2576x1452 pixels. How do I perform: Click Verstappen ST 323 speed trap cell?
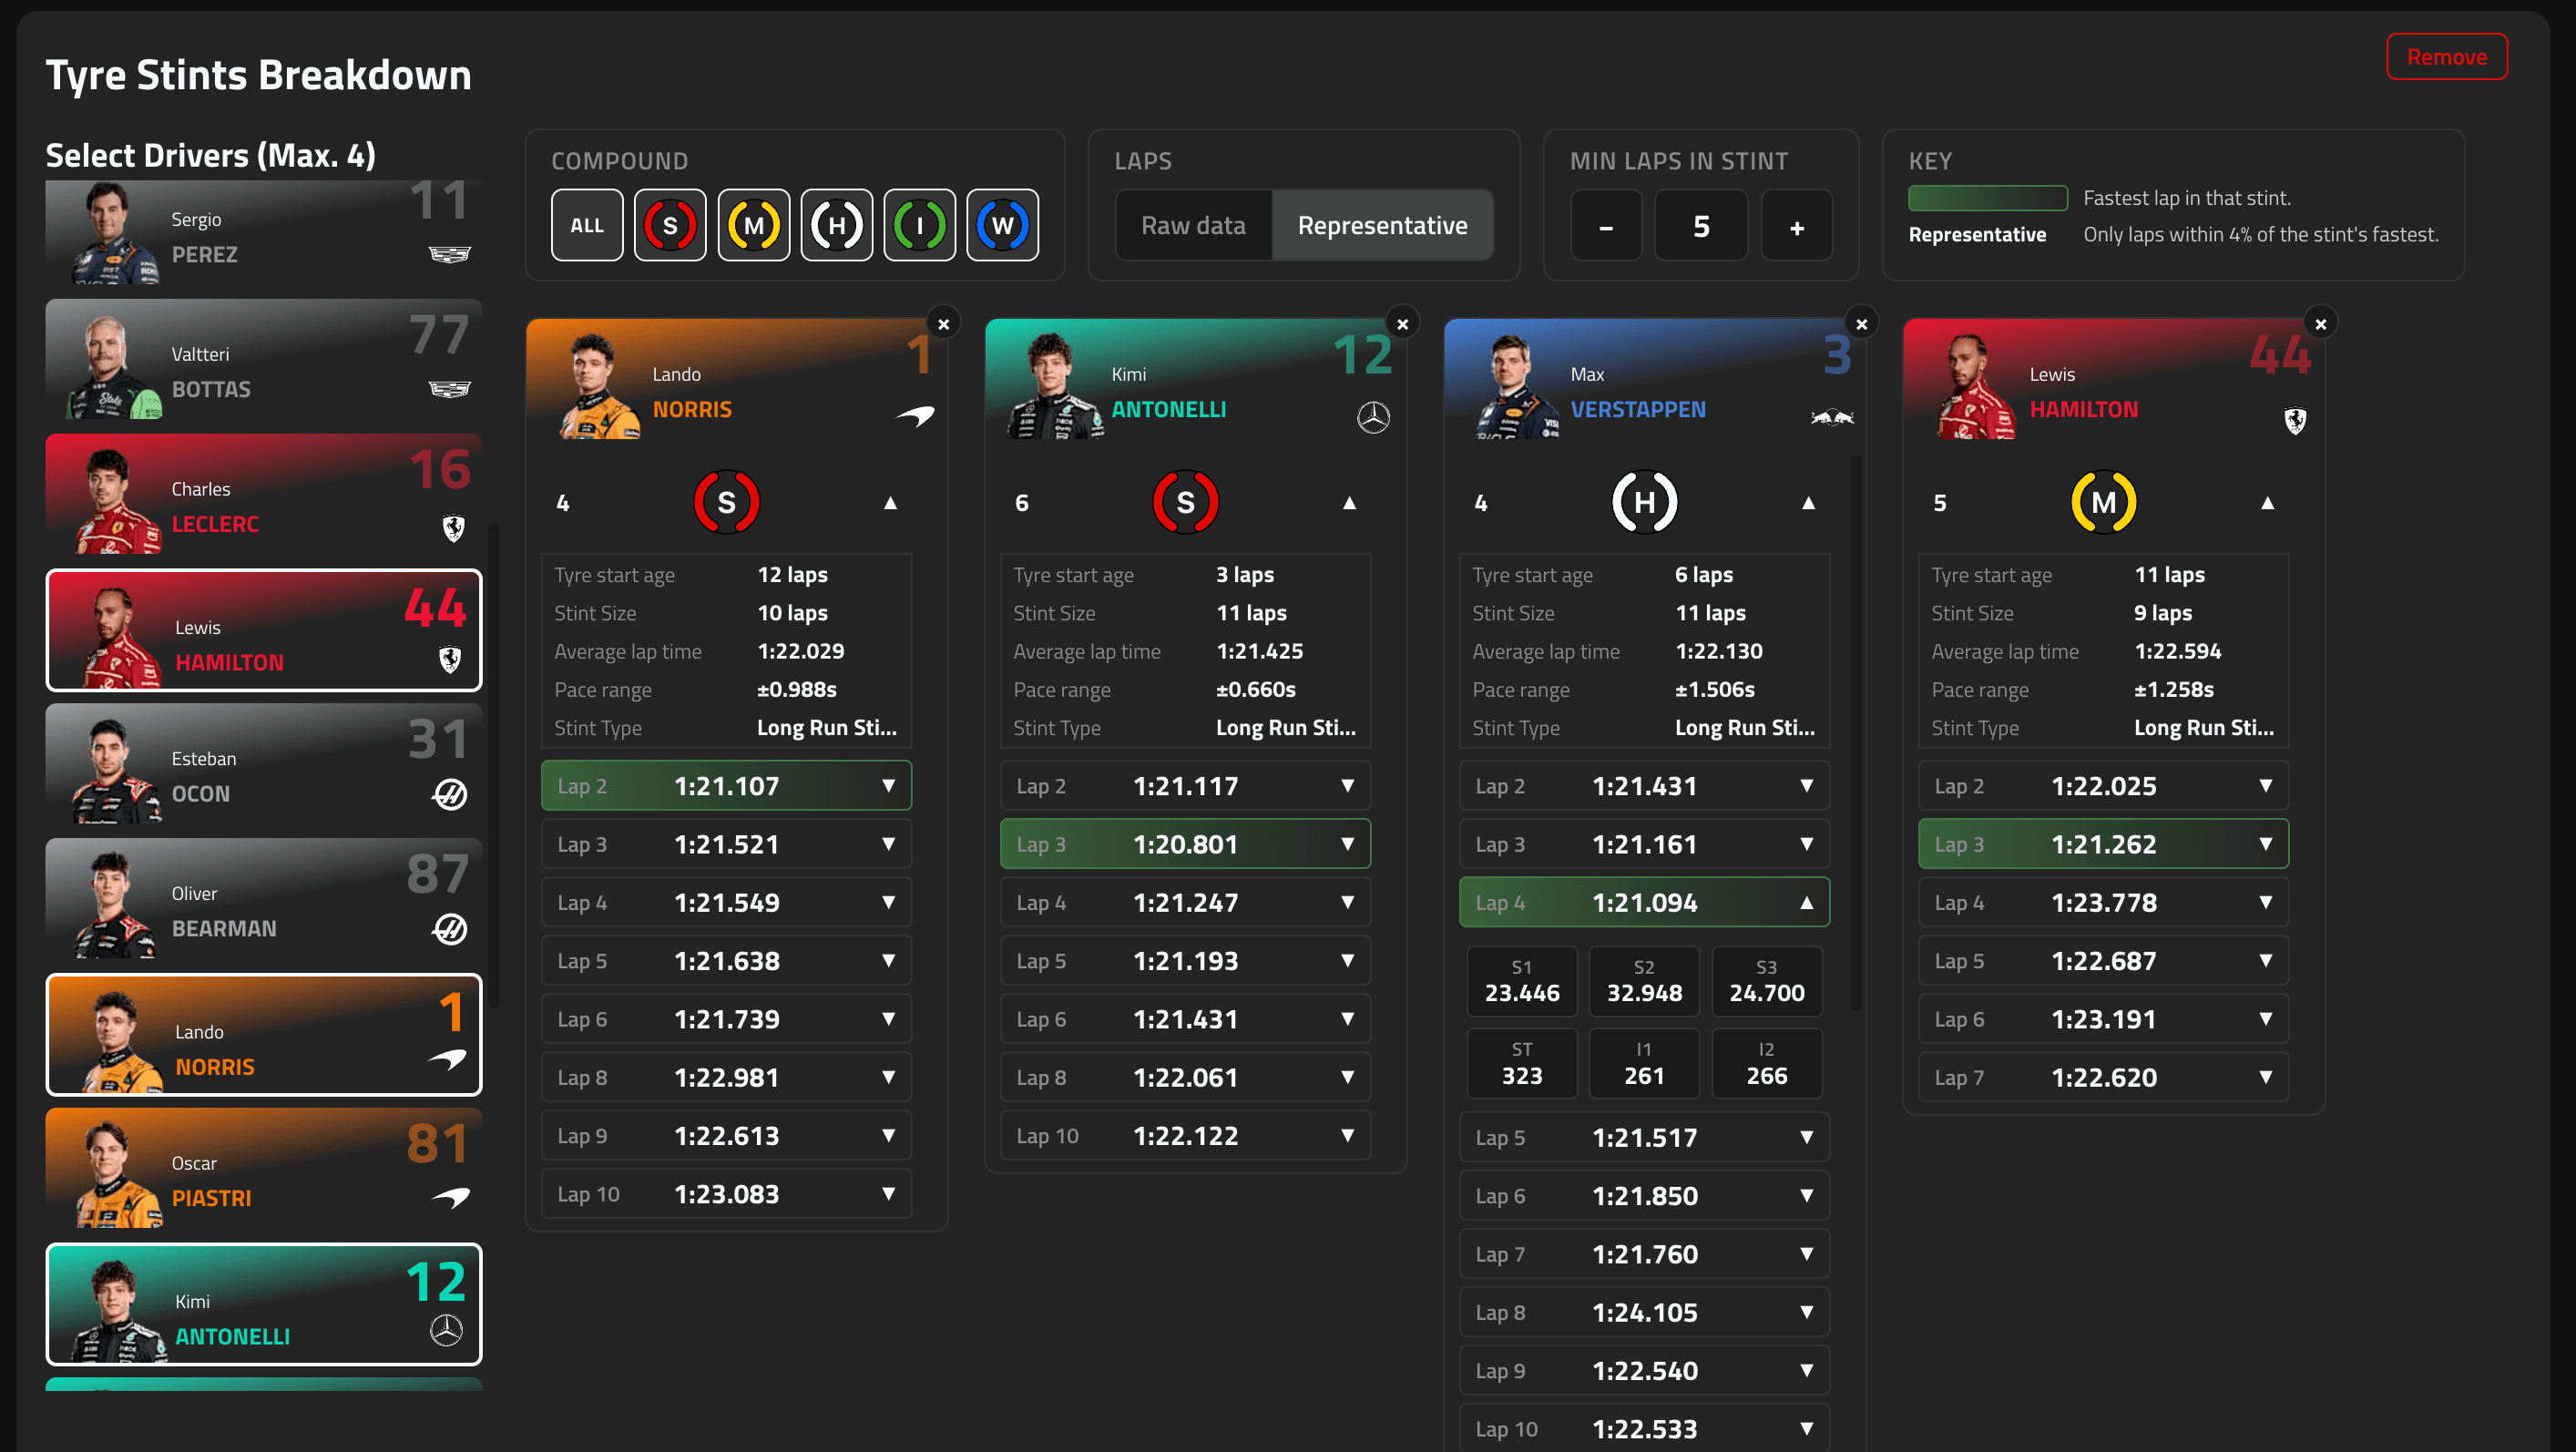1522,1063
